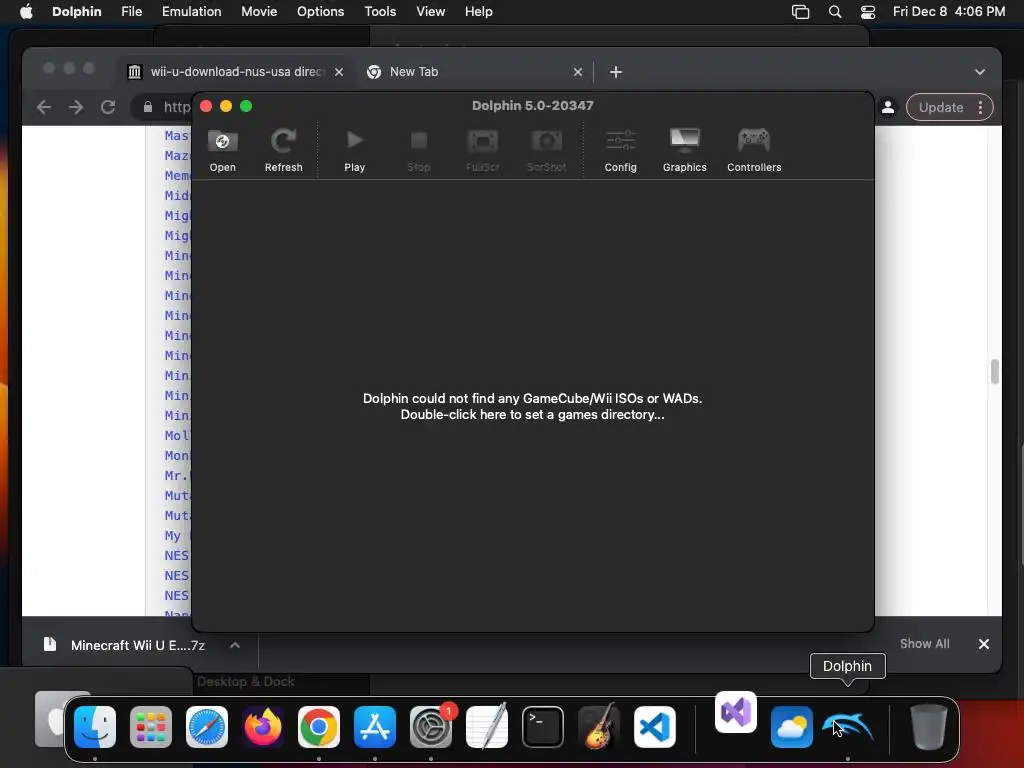Viewport: 1024px width, 768px height.
Task: Refresh the Dolphin game list
Action: click(x=283, y=150)
